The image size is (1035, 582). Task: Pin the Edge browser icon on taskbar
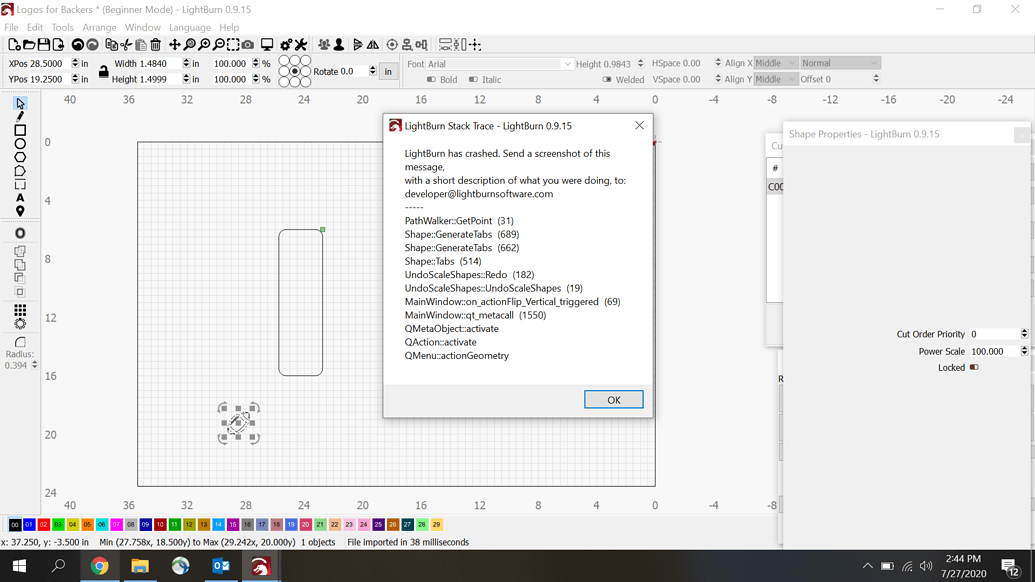181,565
